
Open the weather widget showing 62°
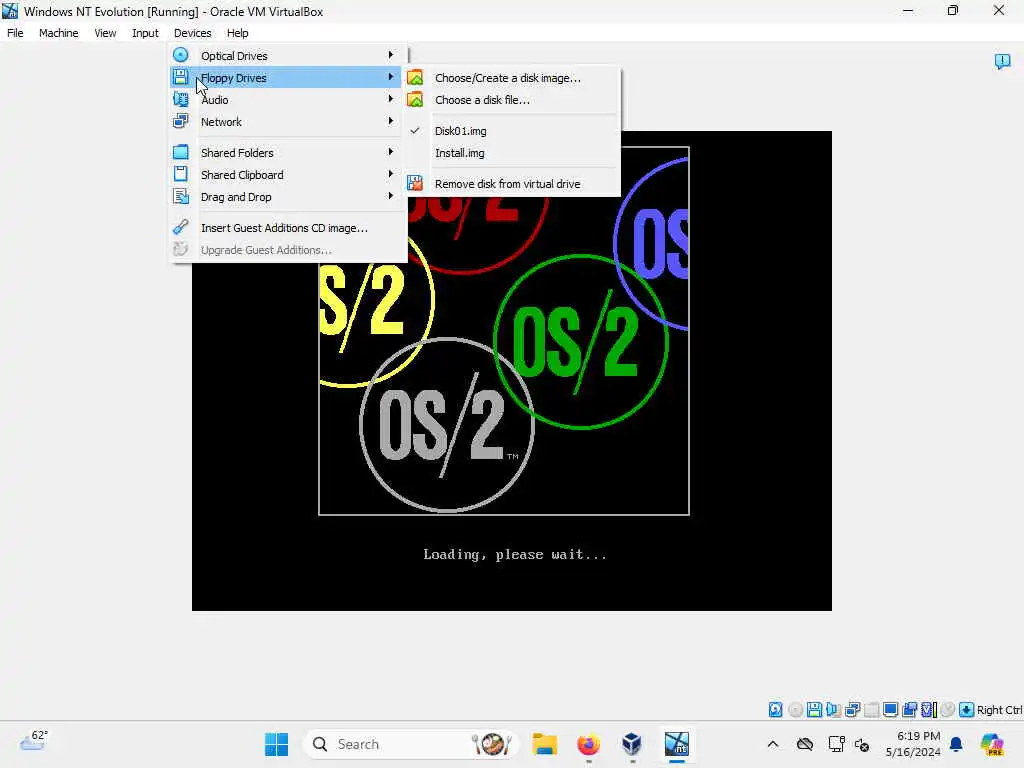click(33, 741)
